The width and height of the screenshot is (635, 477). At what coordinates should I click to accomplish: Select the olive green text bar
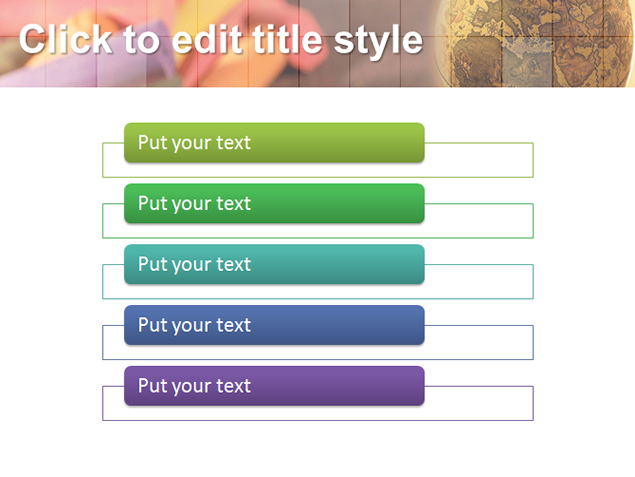pos(274,143)
